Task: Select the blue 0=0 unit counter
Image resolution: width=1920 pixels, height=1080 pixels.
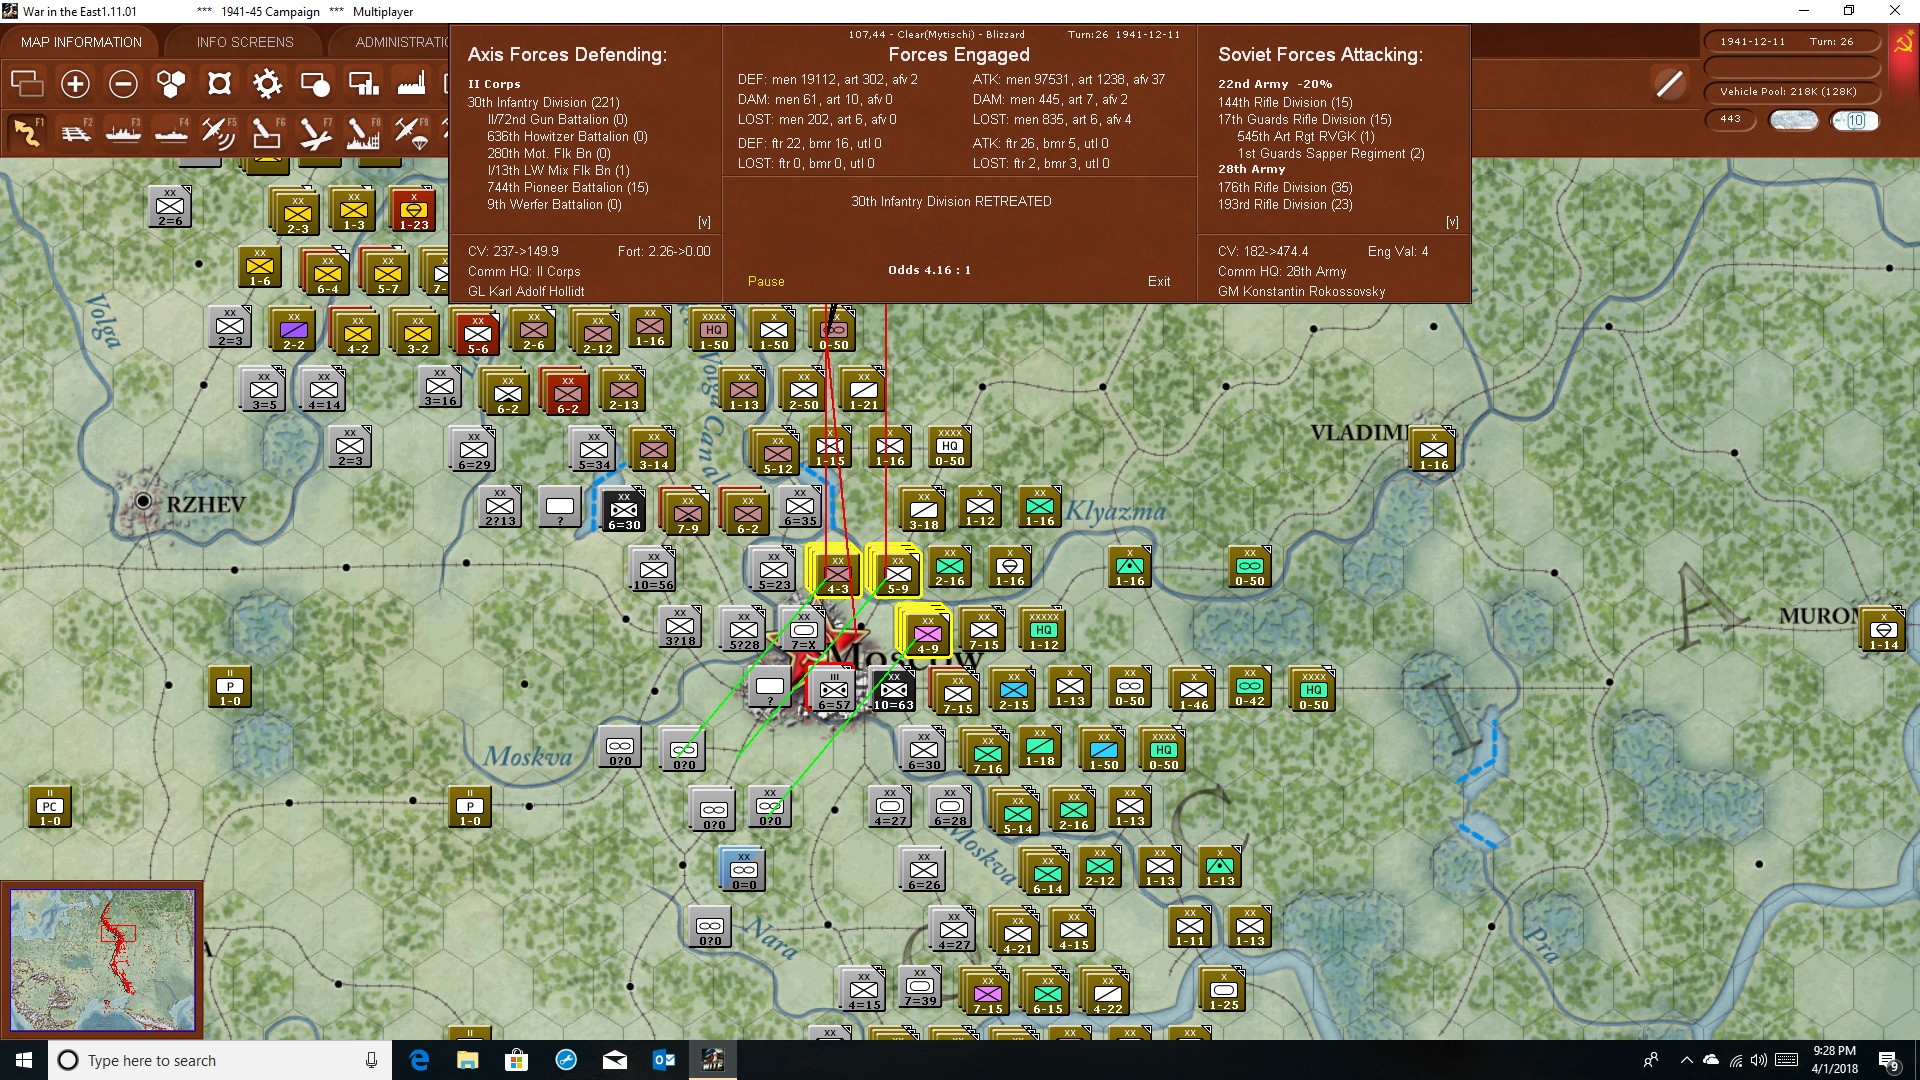Action: coord(743,869)
